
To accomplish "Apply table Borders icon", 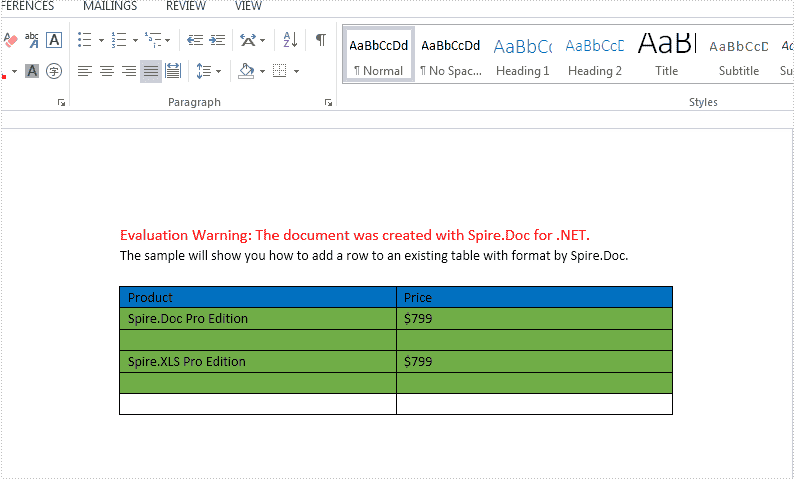I will 280,71.
